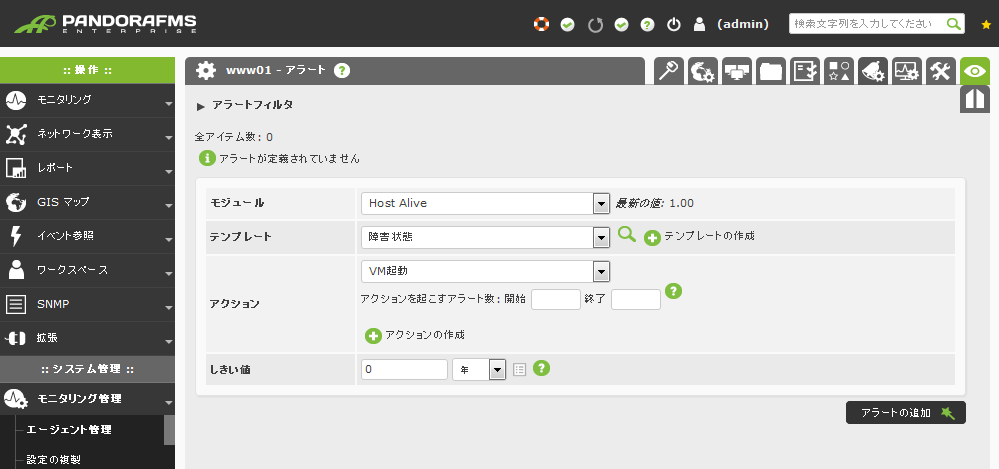This screenshot has height=469, width=999.
Task: Click the second green checkmark status icon
Action: [621, 25]
